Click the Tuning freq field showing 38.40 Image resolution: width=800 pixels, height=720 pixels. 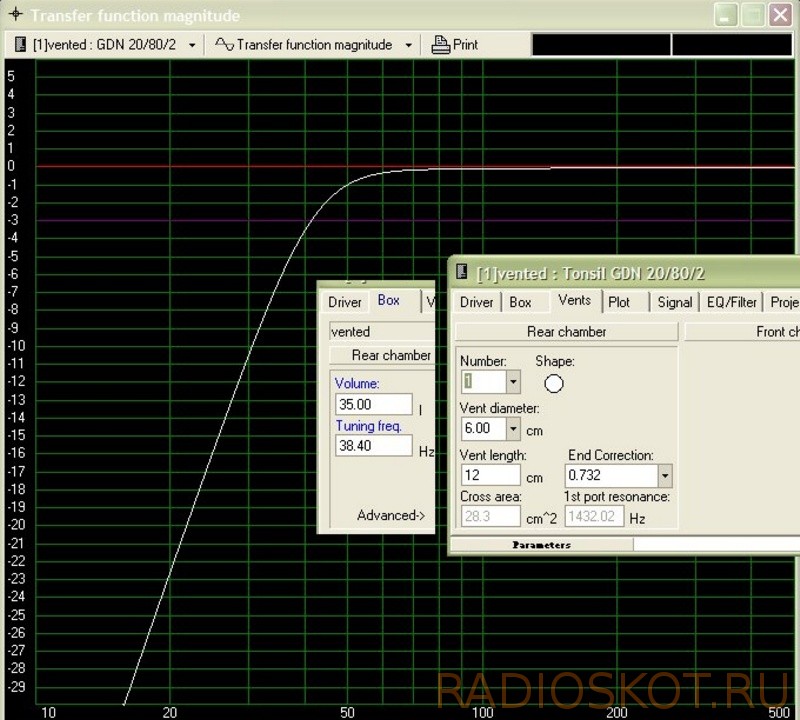(373, 445)
